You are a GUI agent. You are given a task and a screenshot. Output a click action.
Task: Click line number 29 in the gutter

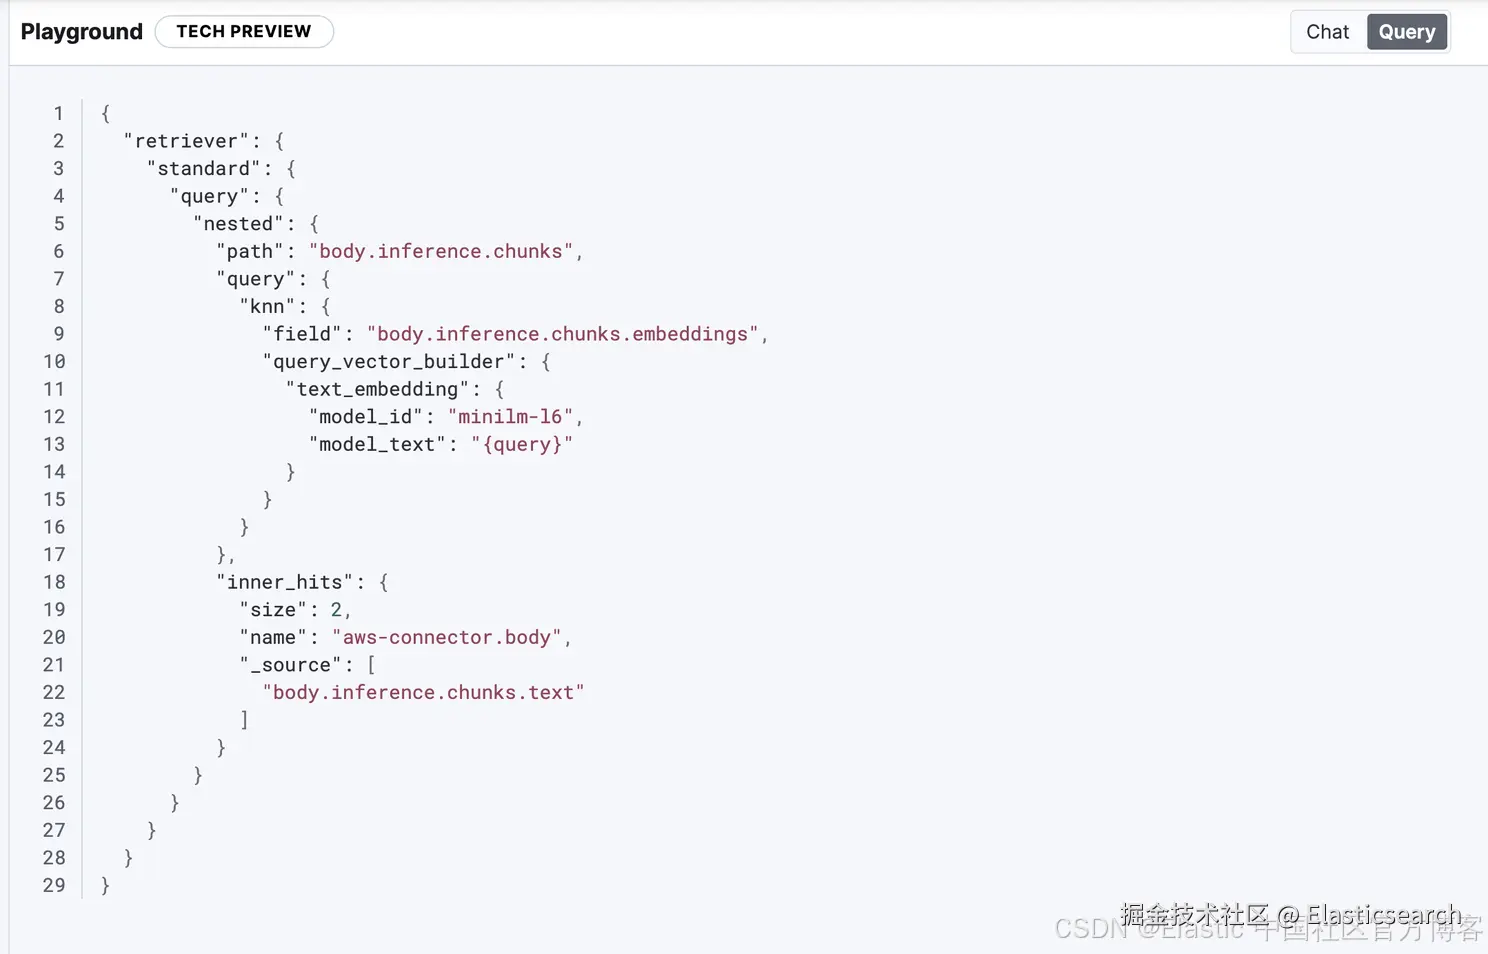coord(54,886)
